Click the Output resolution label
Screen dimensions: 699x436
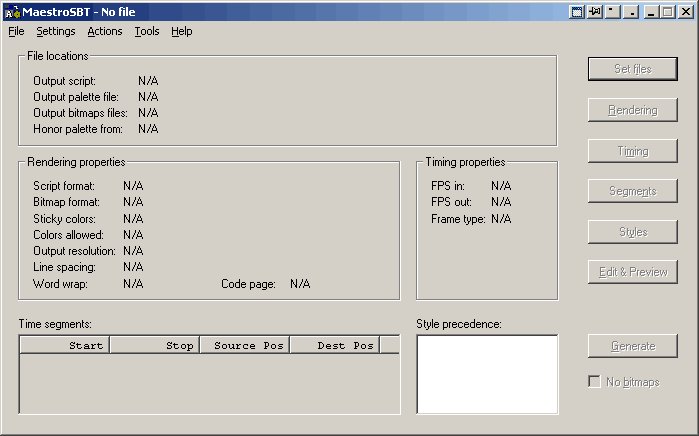point(74,251)
